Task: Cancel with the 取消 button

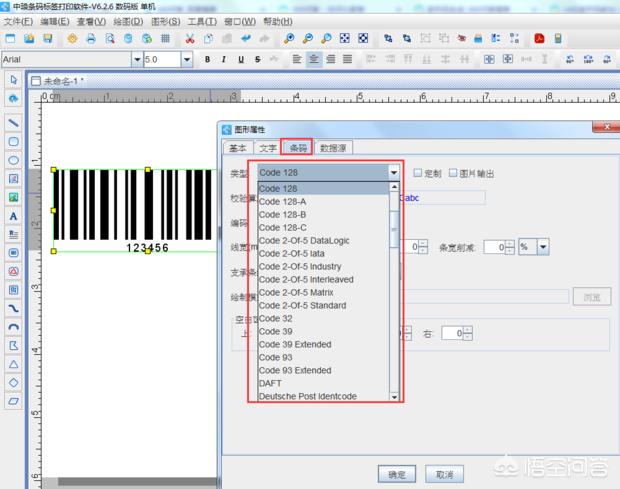Action: point(444,474)
